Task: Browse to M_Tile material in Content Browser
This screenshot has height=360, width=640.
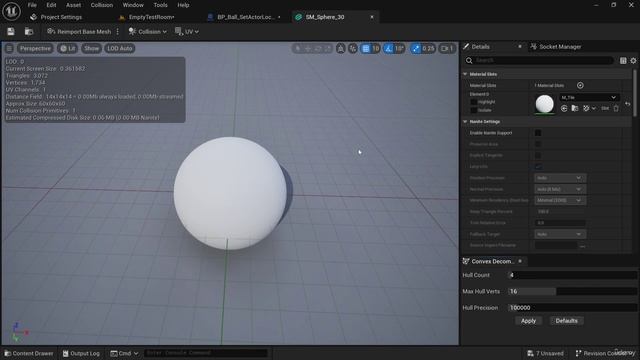Action: click(575, 108)
